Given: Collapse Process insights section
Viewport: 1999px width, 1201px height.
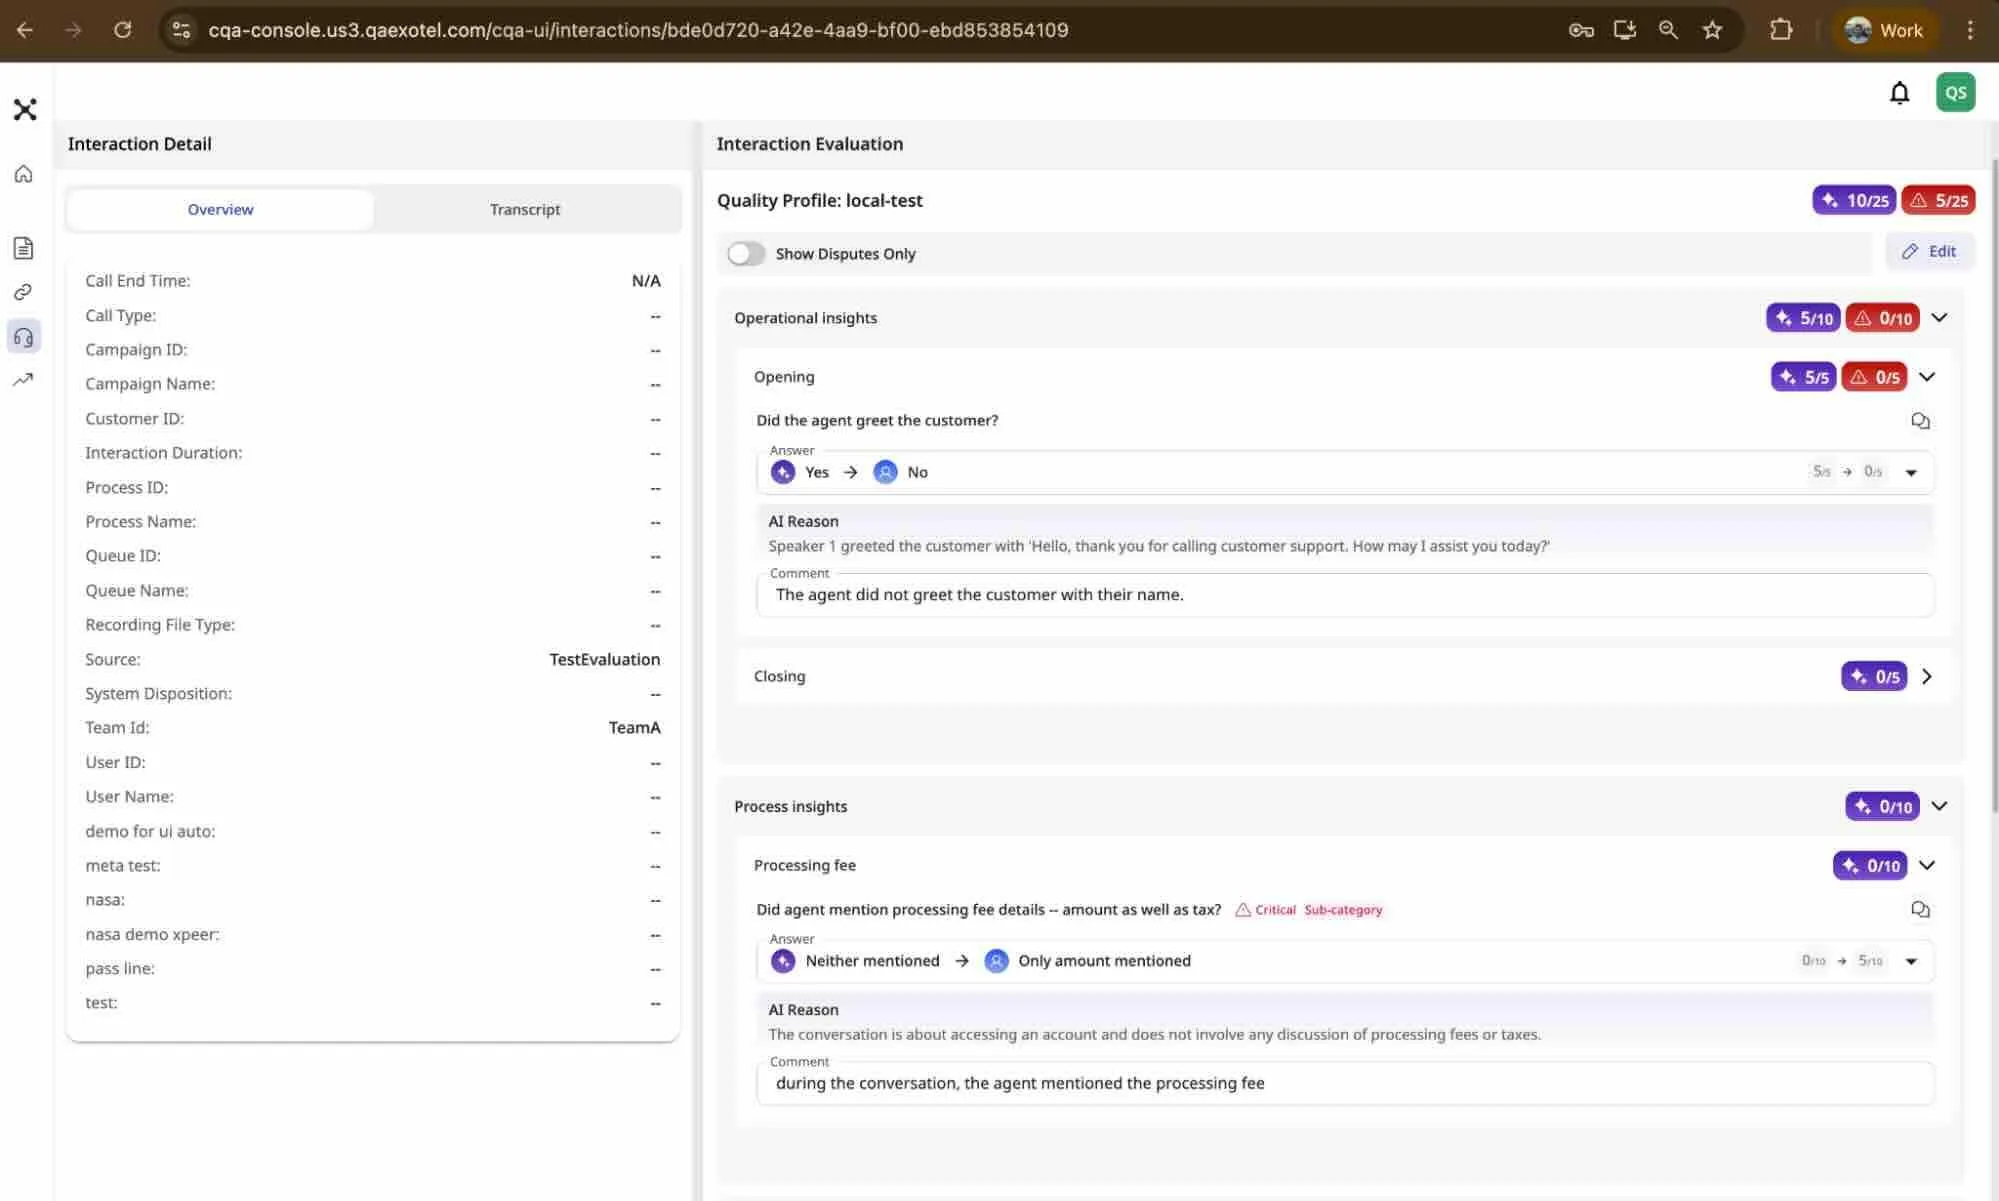Looking at the screenshot, I should (1939, 806).
